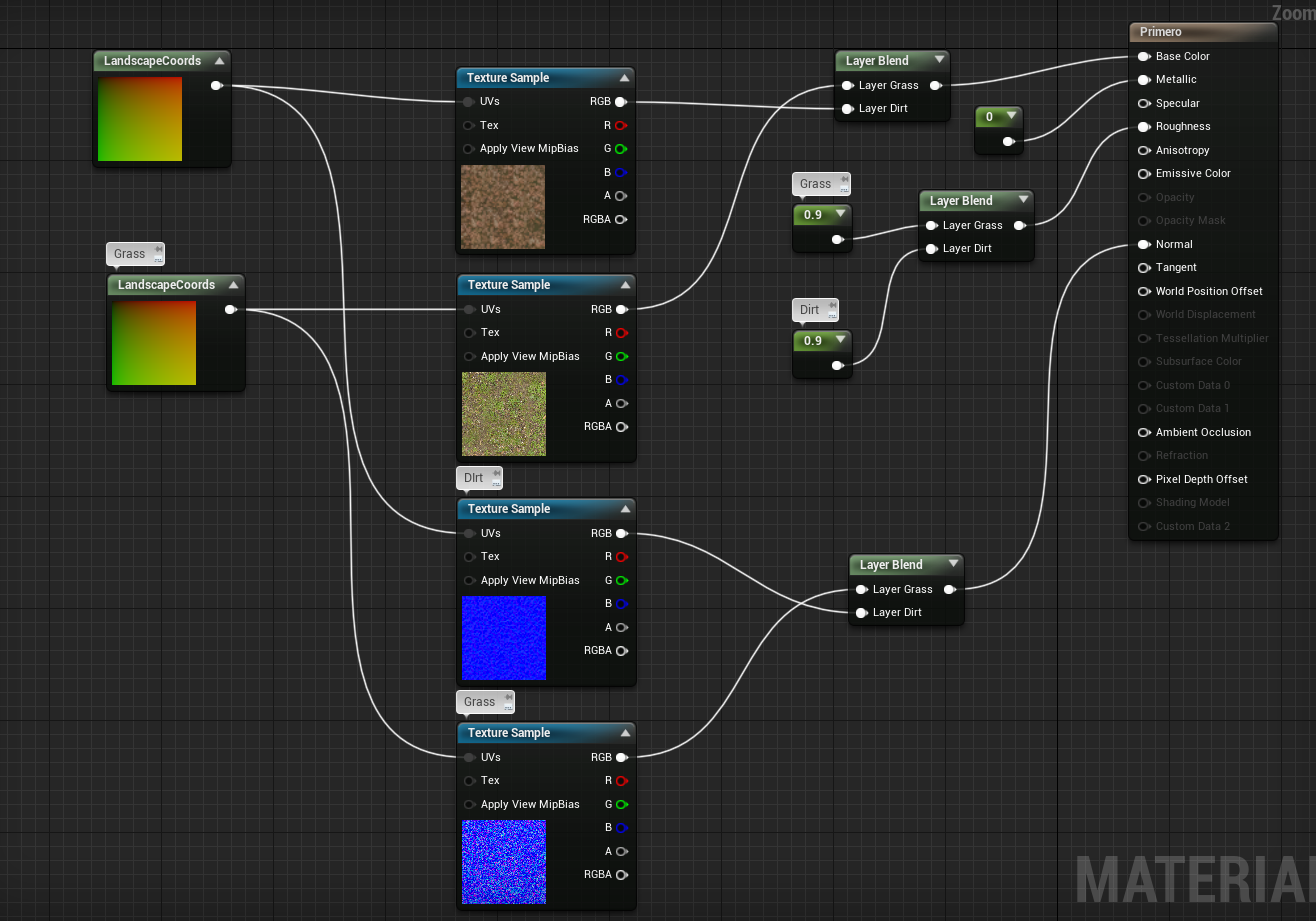Click Layer Dirt pin of Layer Blend feeding Normal
This screenshot has height=921, width=1316.
click(861, 612)
